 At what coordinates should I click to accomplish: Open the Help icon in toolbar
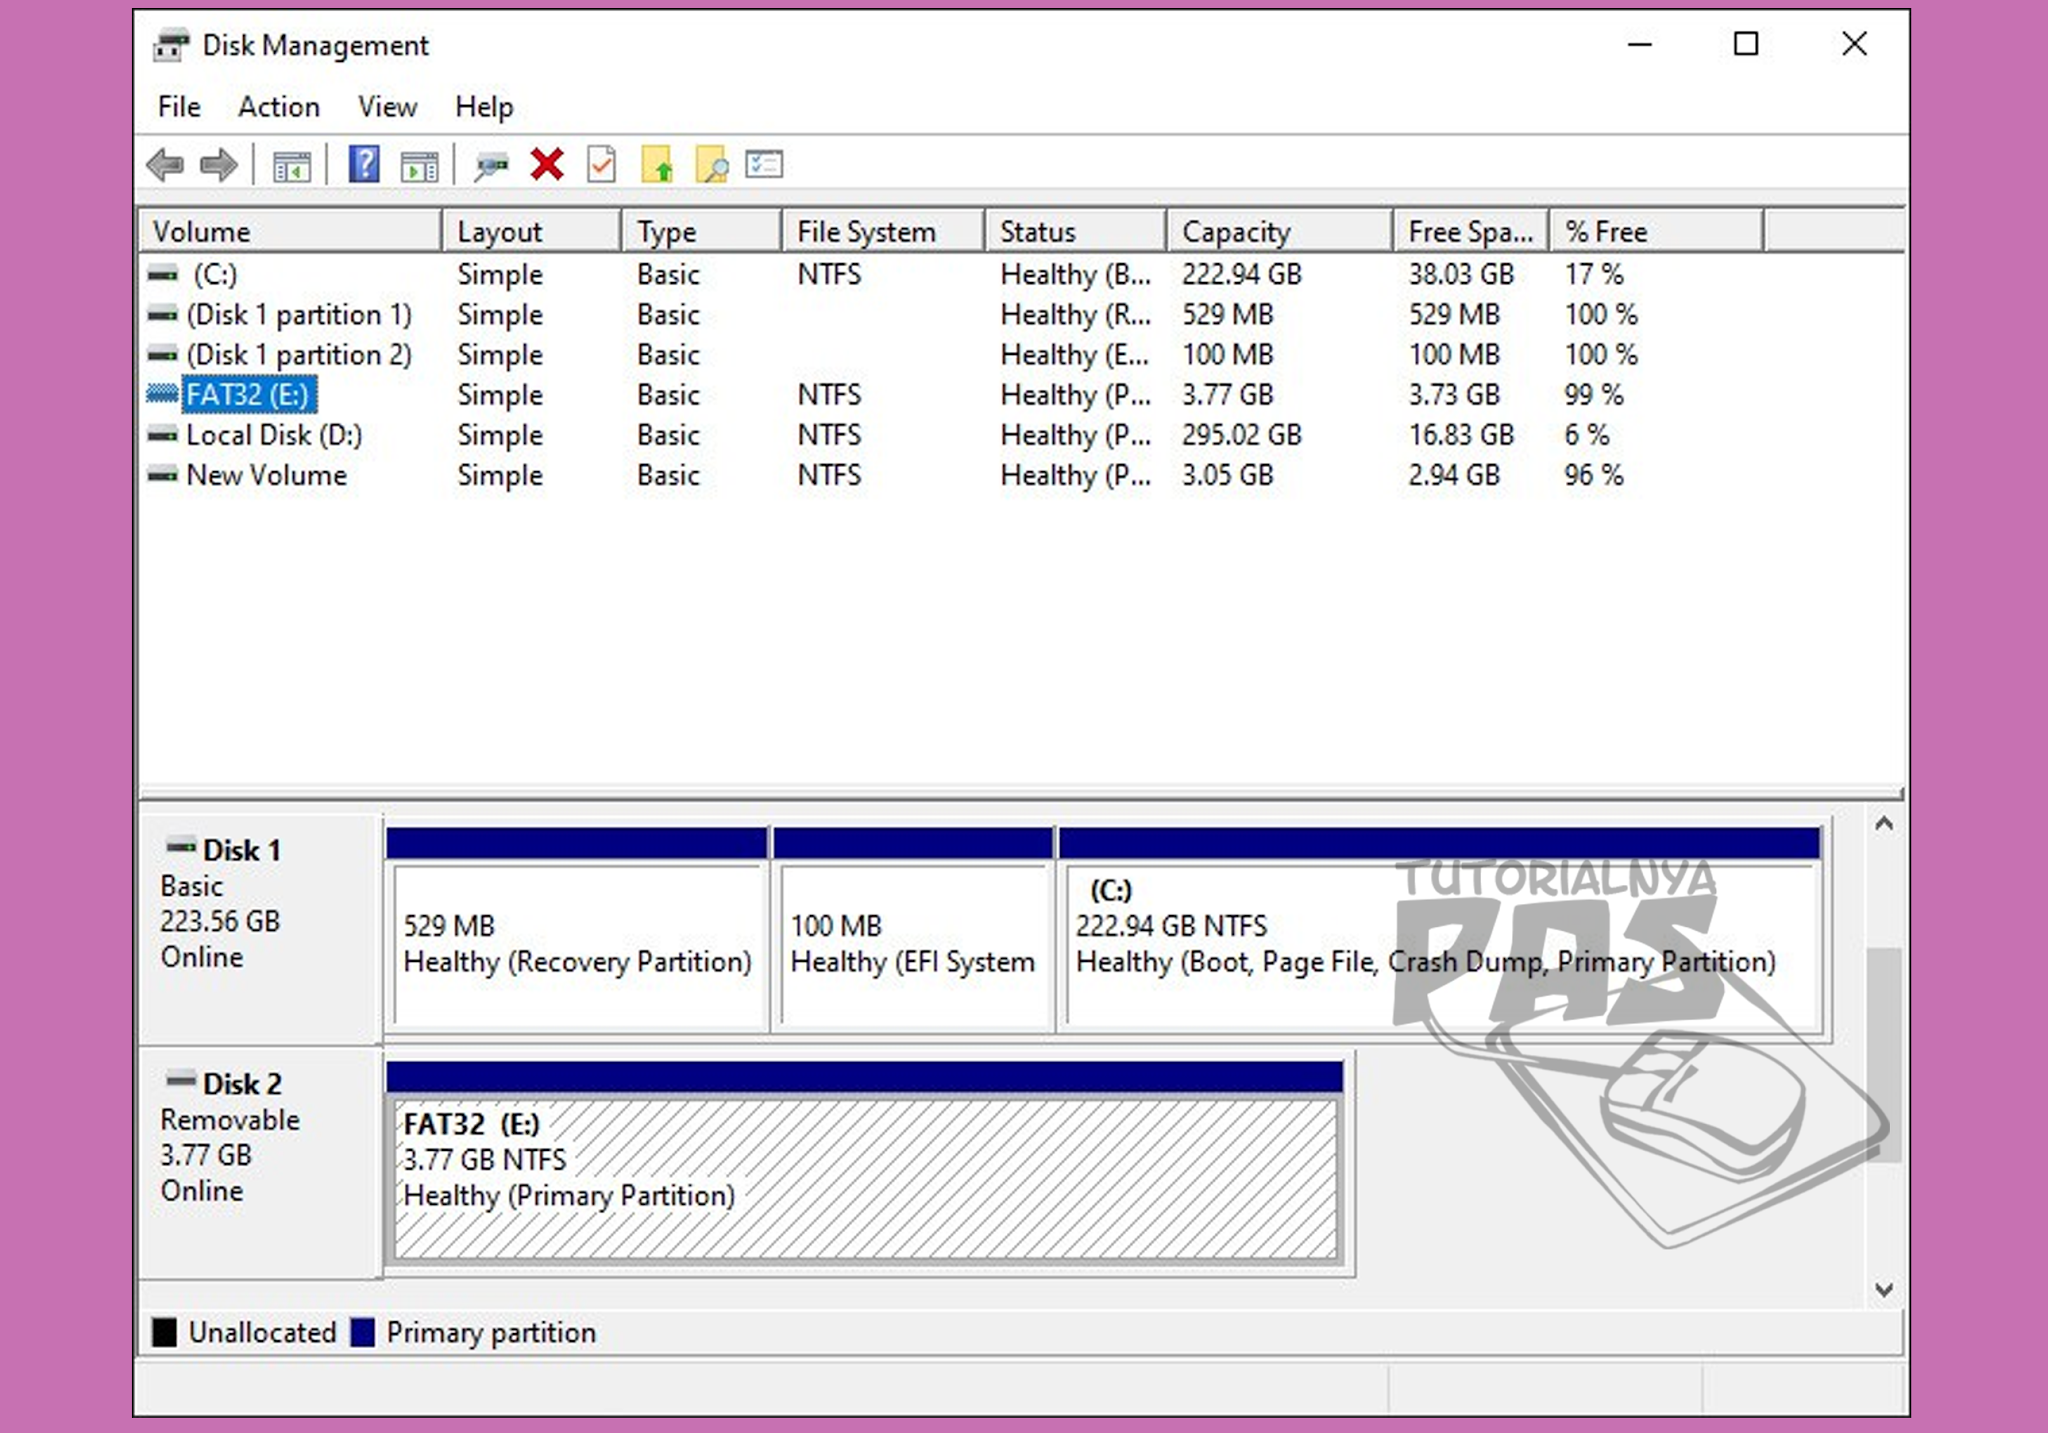click(364, 165)
